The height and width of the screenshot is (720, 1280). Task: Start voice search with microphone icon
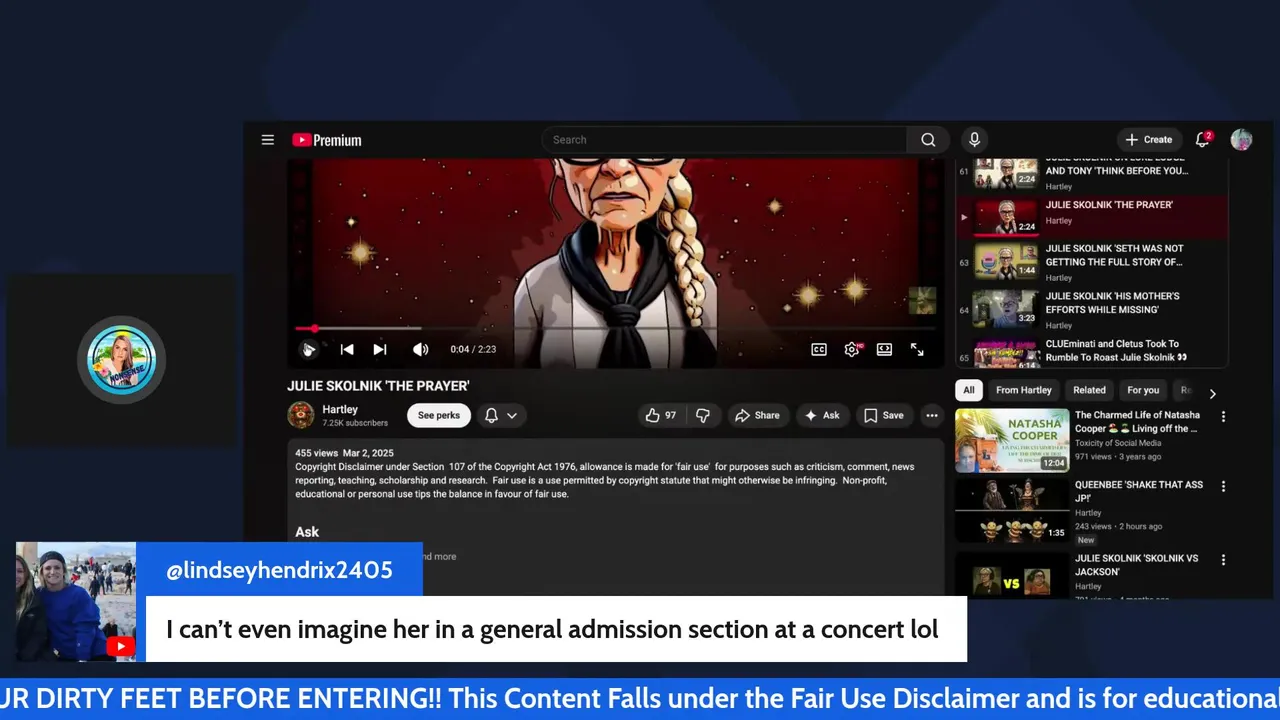click(974, 140)
